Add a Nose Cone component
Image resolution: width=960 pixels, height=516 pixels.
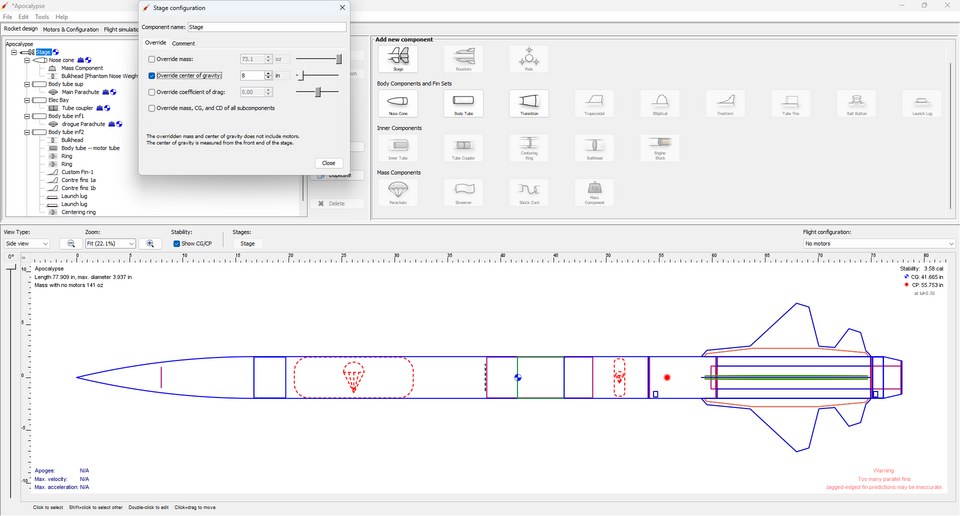pos(398,104)
